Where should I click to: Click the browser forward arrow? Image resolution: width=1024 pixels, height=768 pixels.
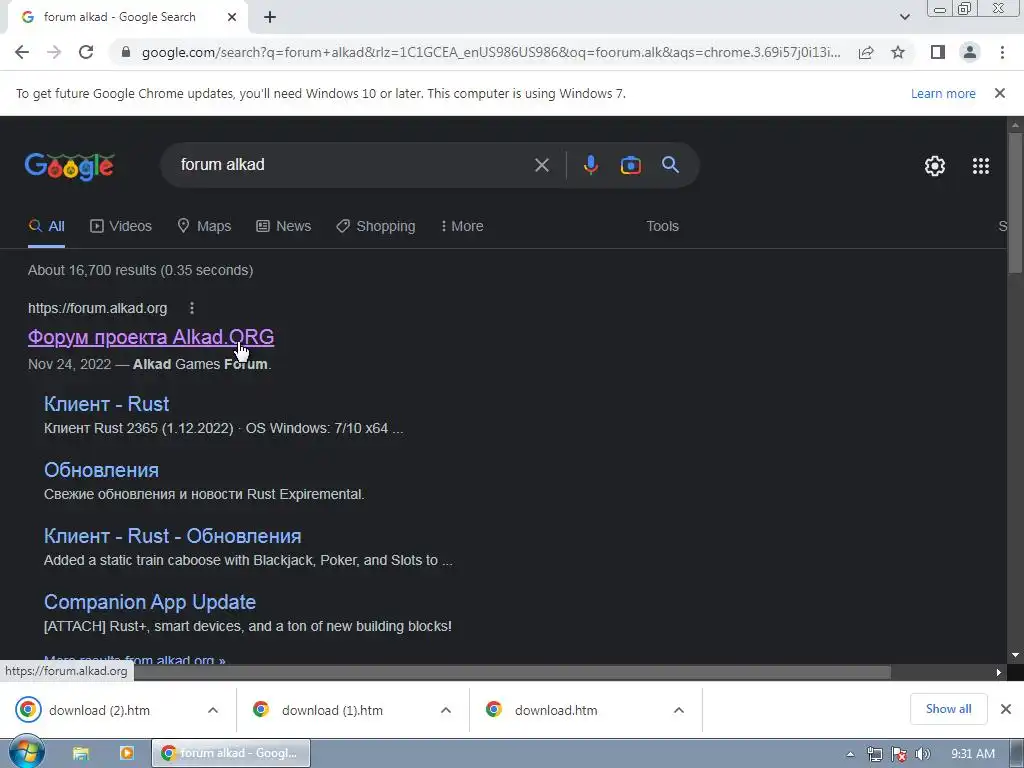(54, 52)
